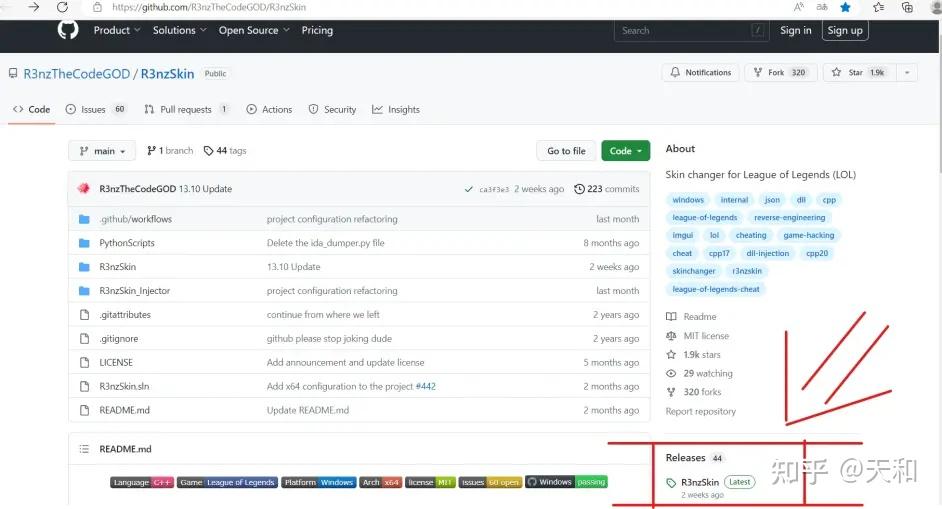Star the repository

click(x=860, y=73)
